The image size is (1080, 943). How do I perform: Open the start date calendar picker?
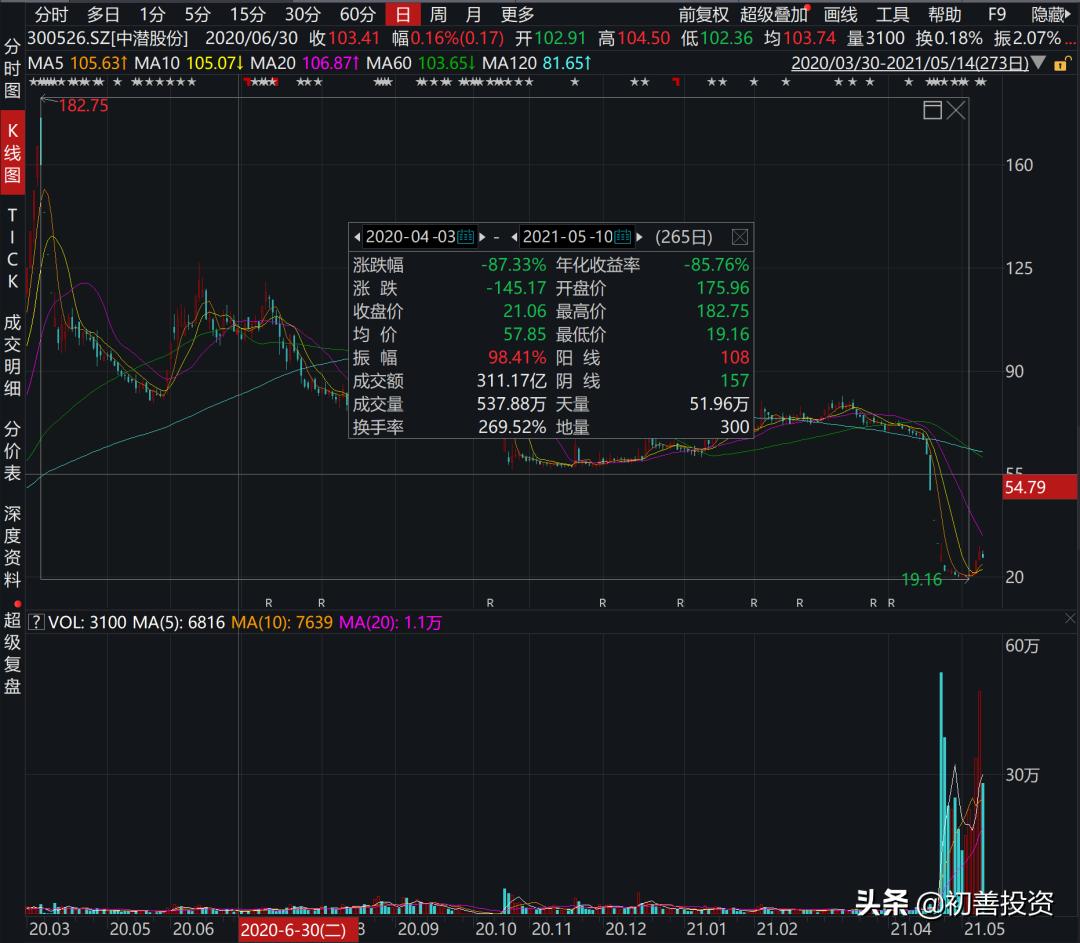(466, 237)
